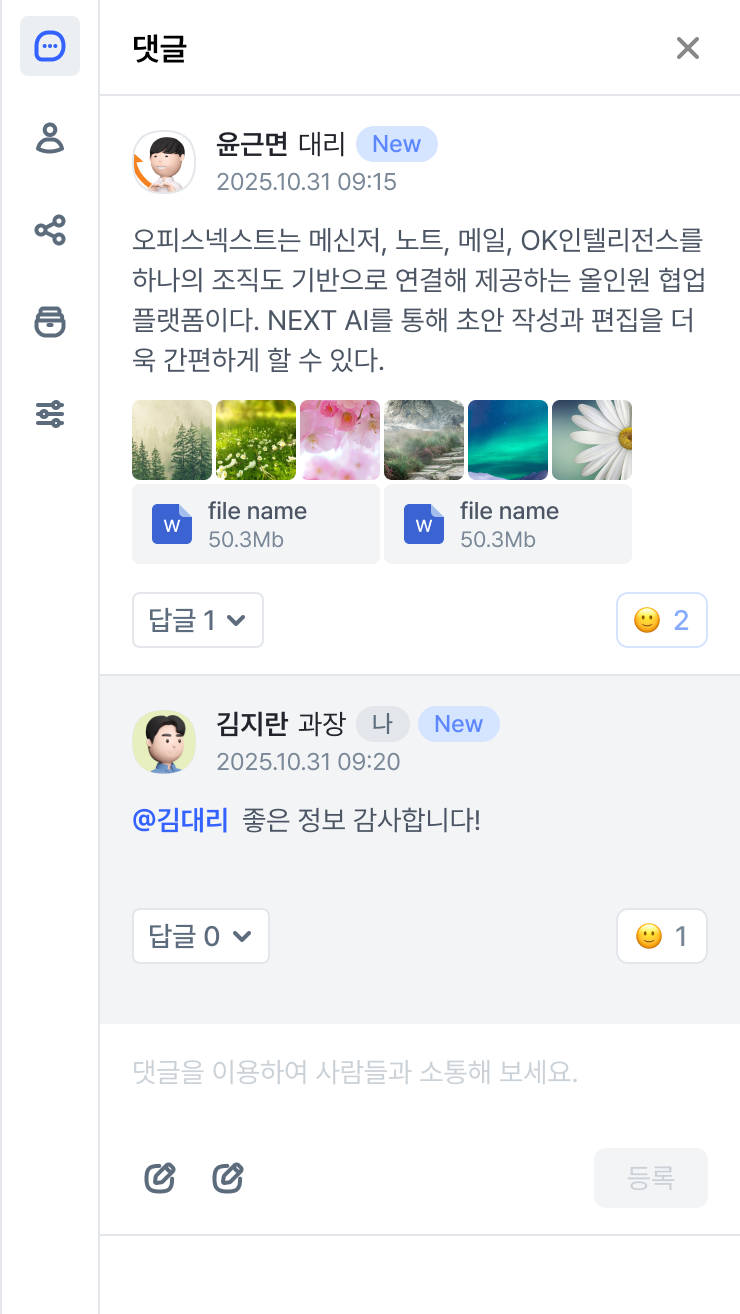This screenshot has width=740, height=1314.
Task: Toggle the emoji reaction showing 1
Action: [662, 936]
